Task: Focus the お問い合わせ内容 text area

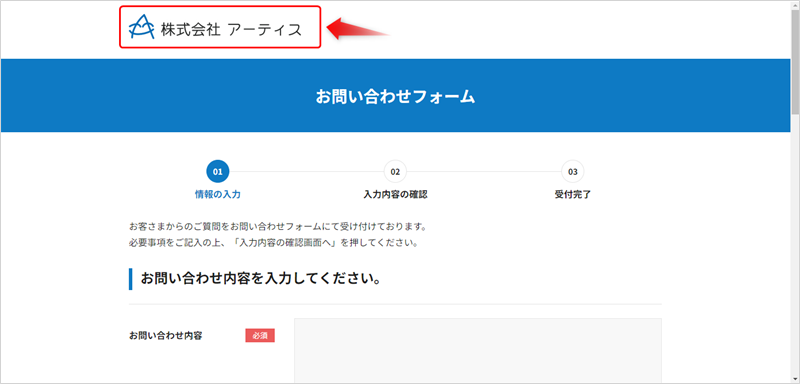Action: (x=478, y=351)
